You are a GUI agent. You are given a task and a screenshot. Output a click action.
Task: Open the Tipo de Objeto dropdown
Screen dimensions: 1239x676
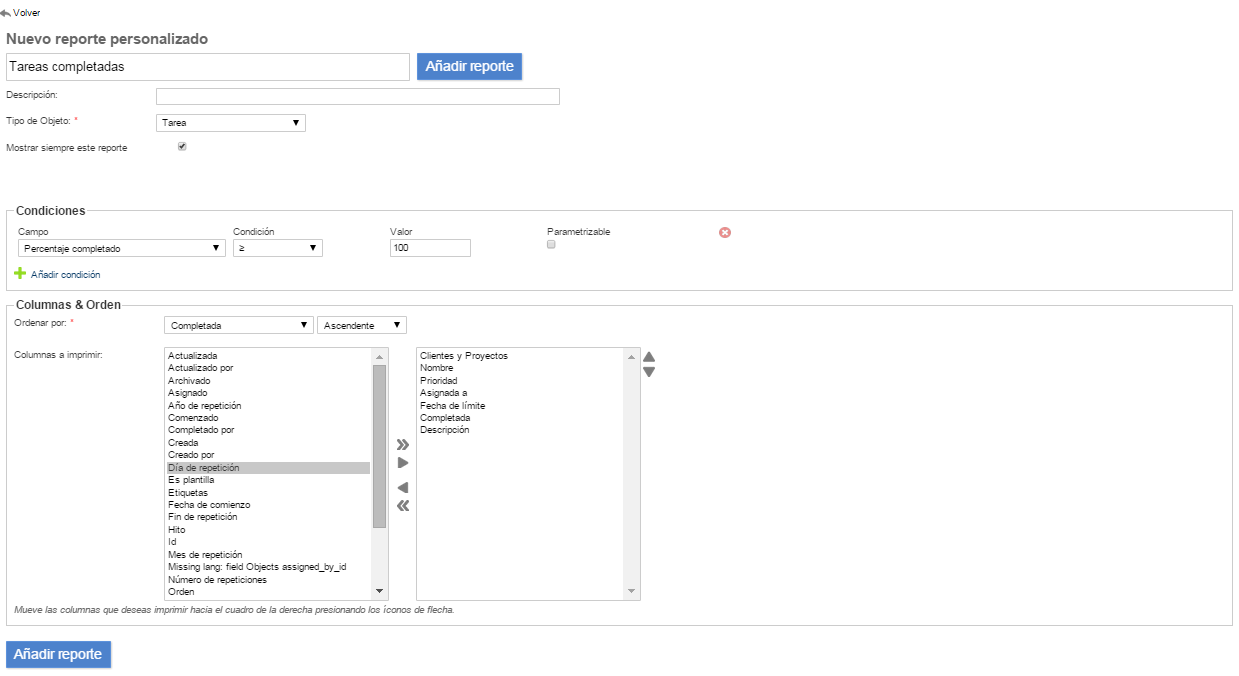click(231, 123)
